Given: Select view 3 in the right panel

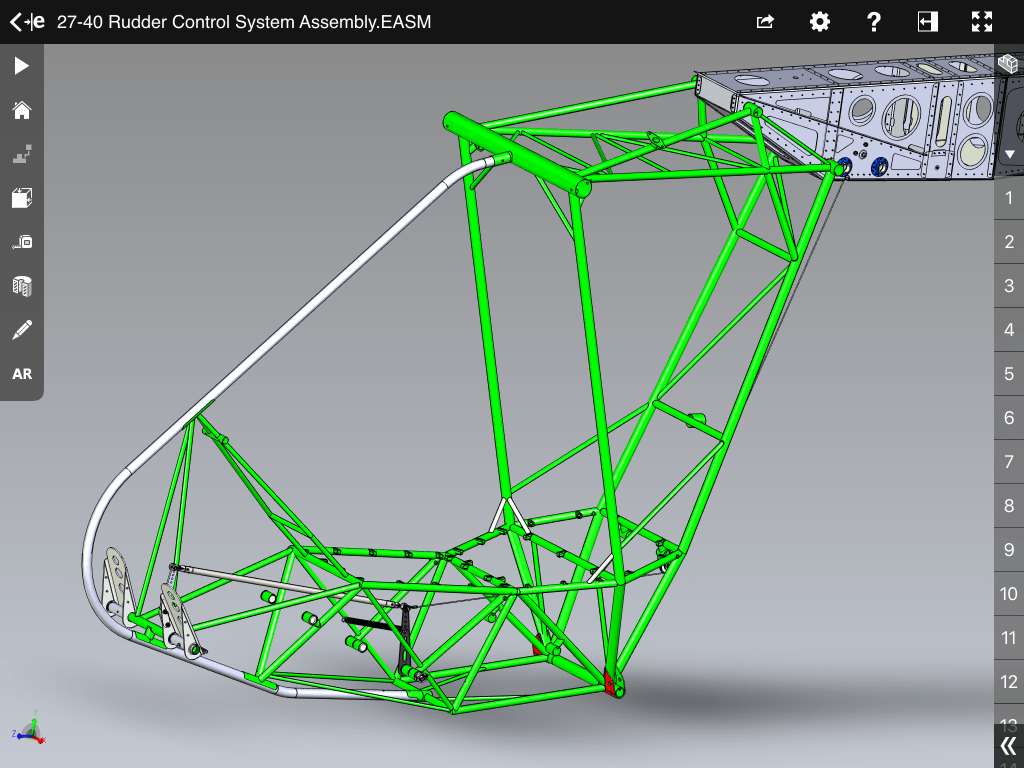Looking at the screenshot, I should click(x=1009, y=285).
